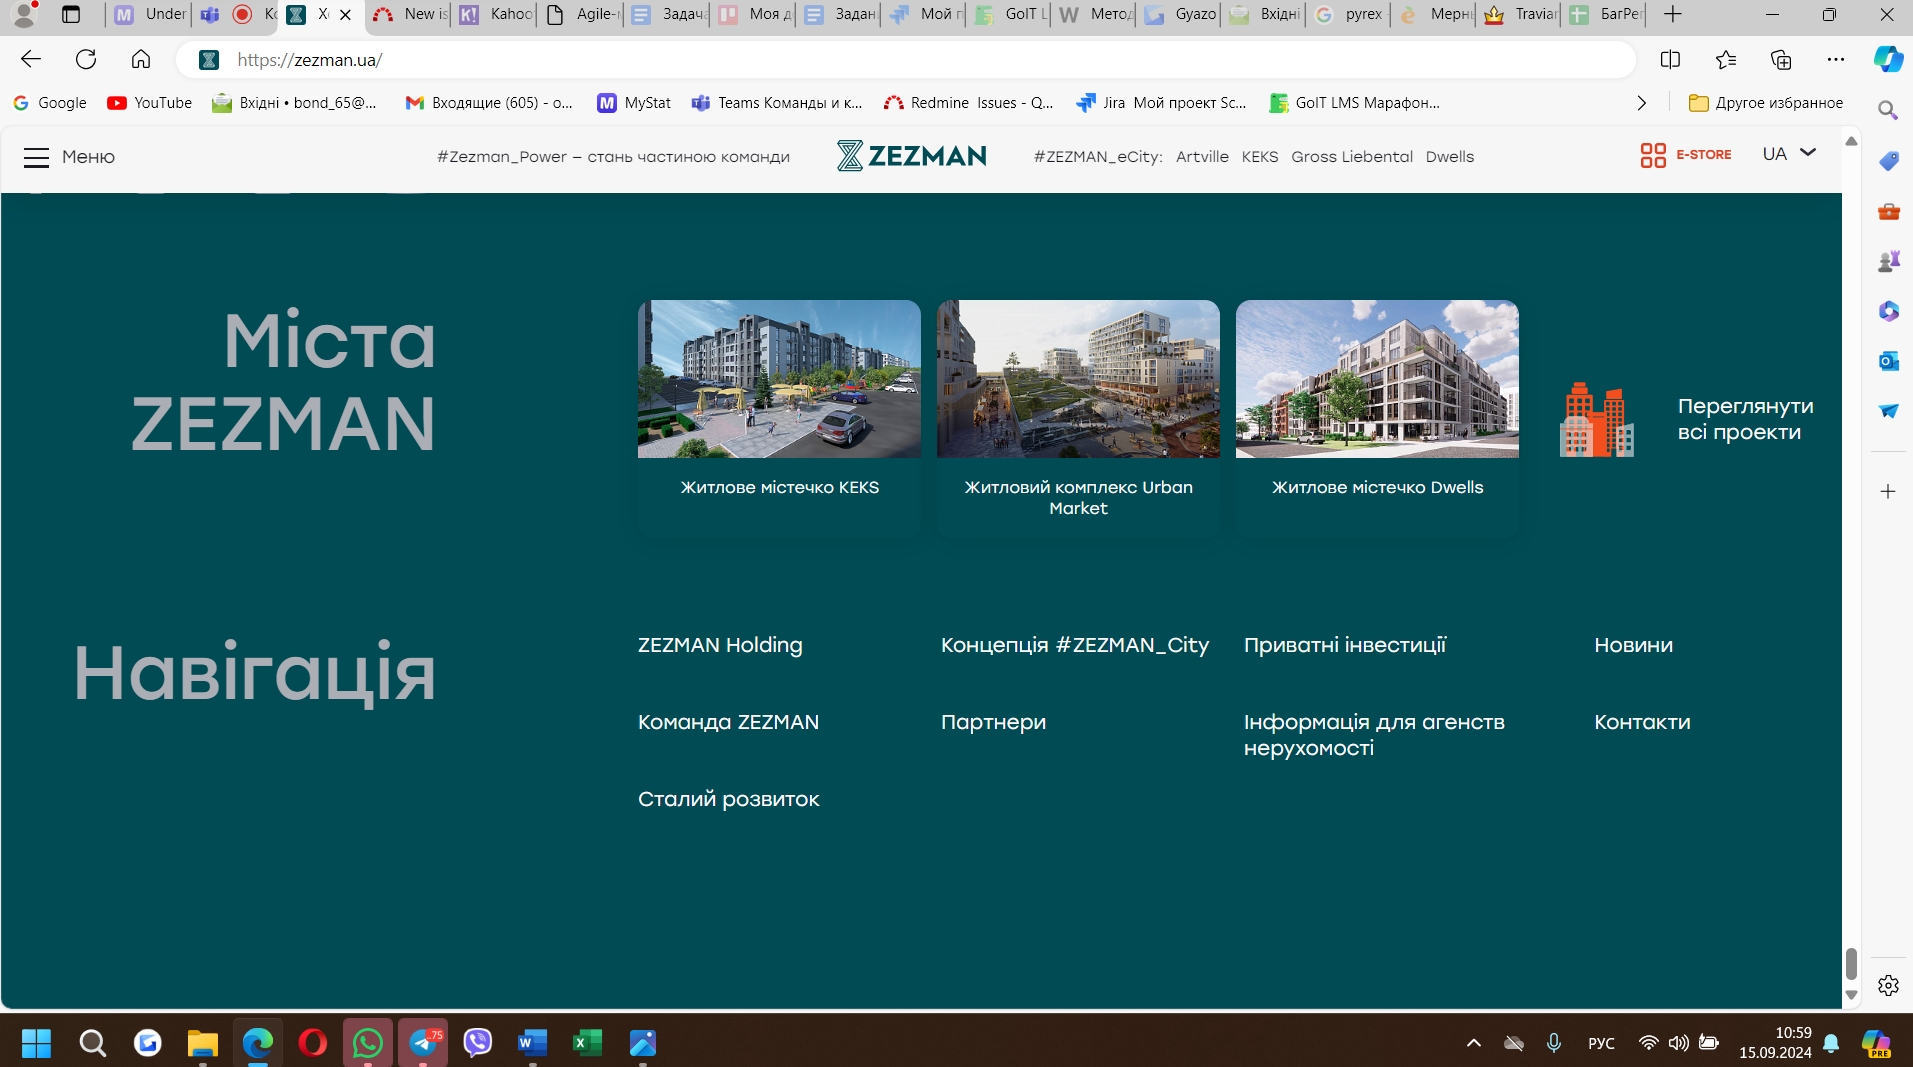
Task: Click the Copilot icon in browser toolbar
Action: point(1887,60)
